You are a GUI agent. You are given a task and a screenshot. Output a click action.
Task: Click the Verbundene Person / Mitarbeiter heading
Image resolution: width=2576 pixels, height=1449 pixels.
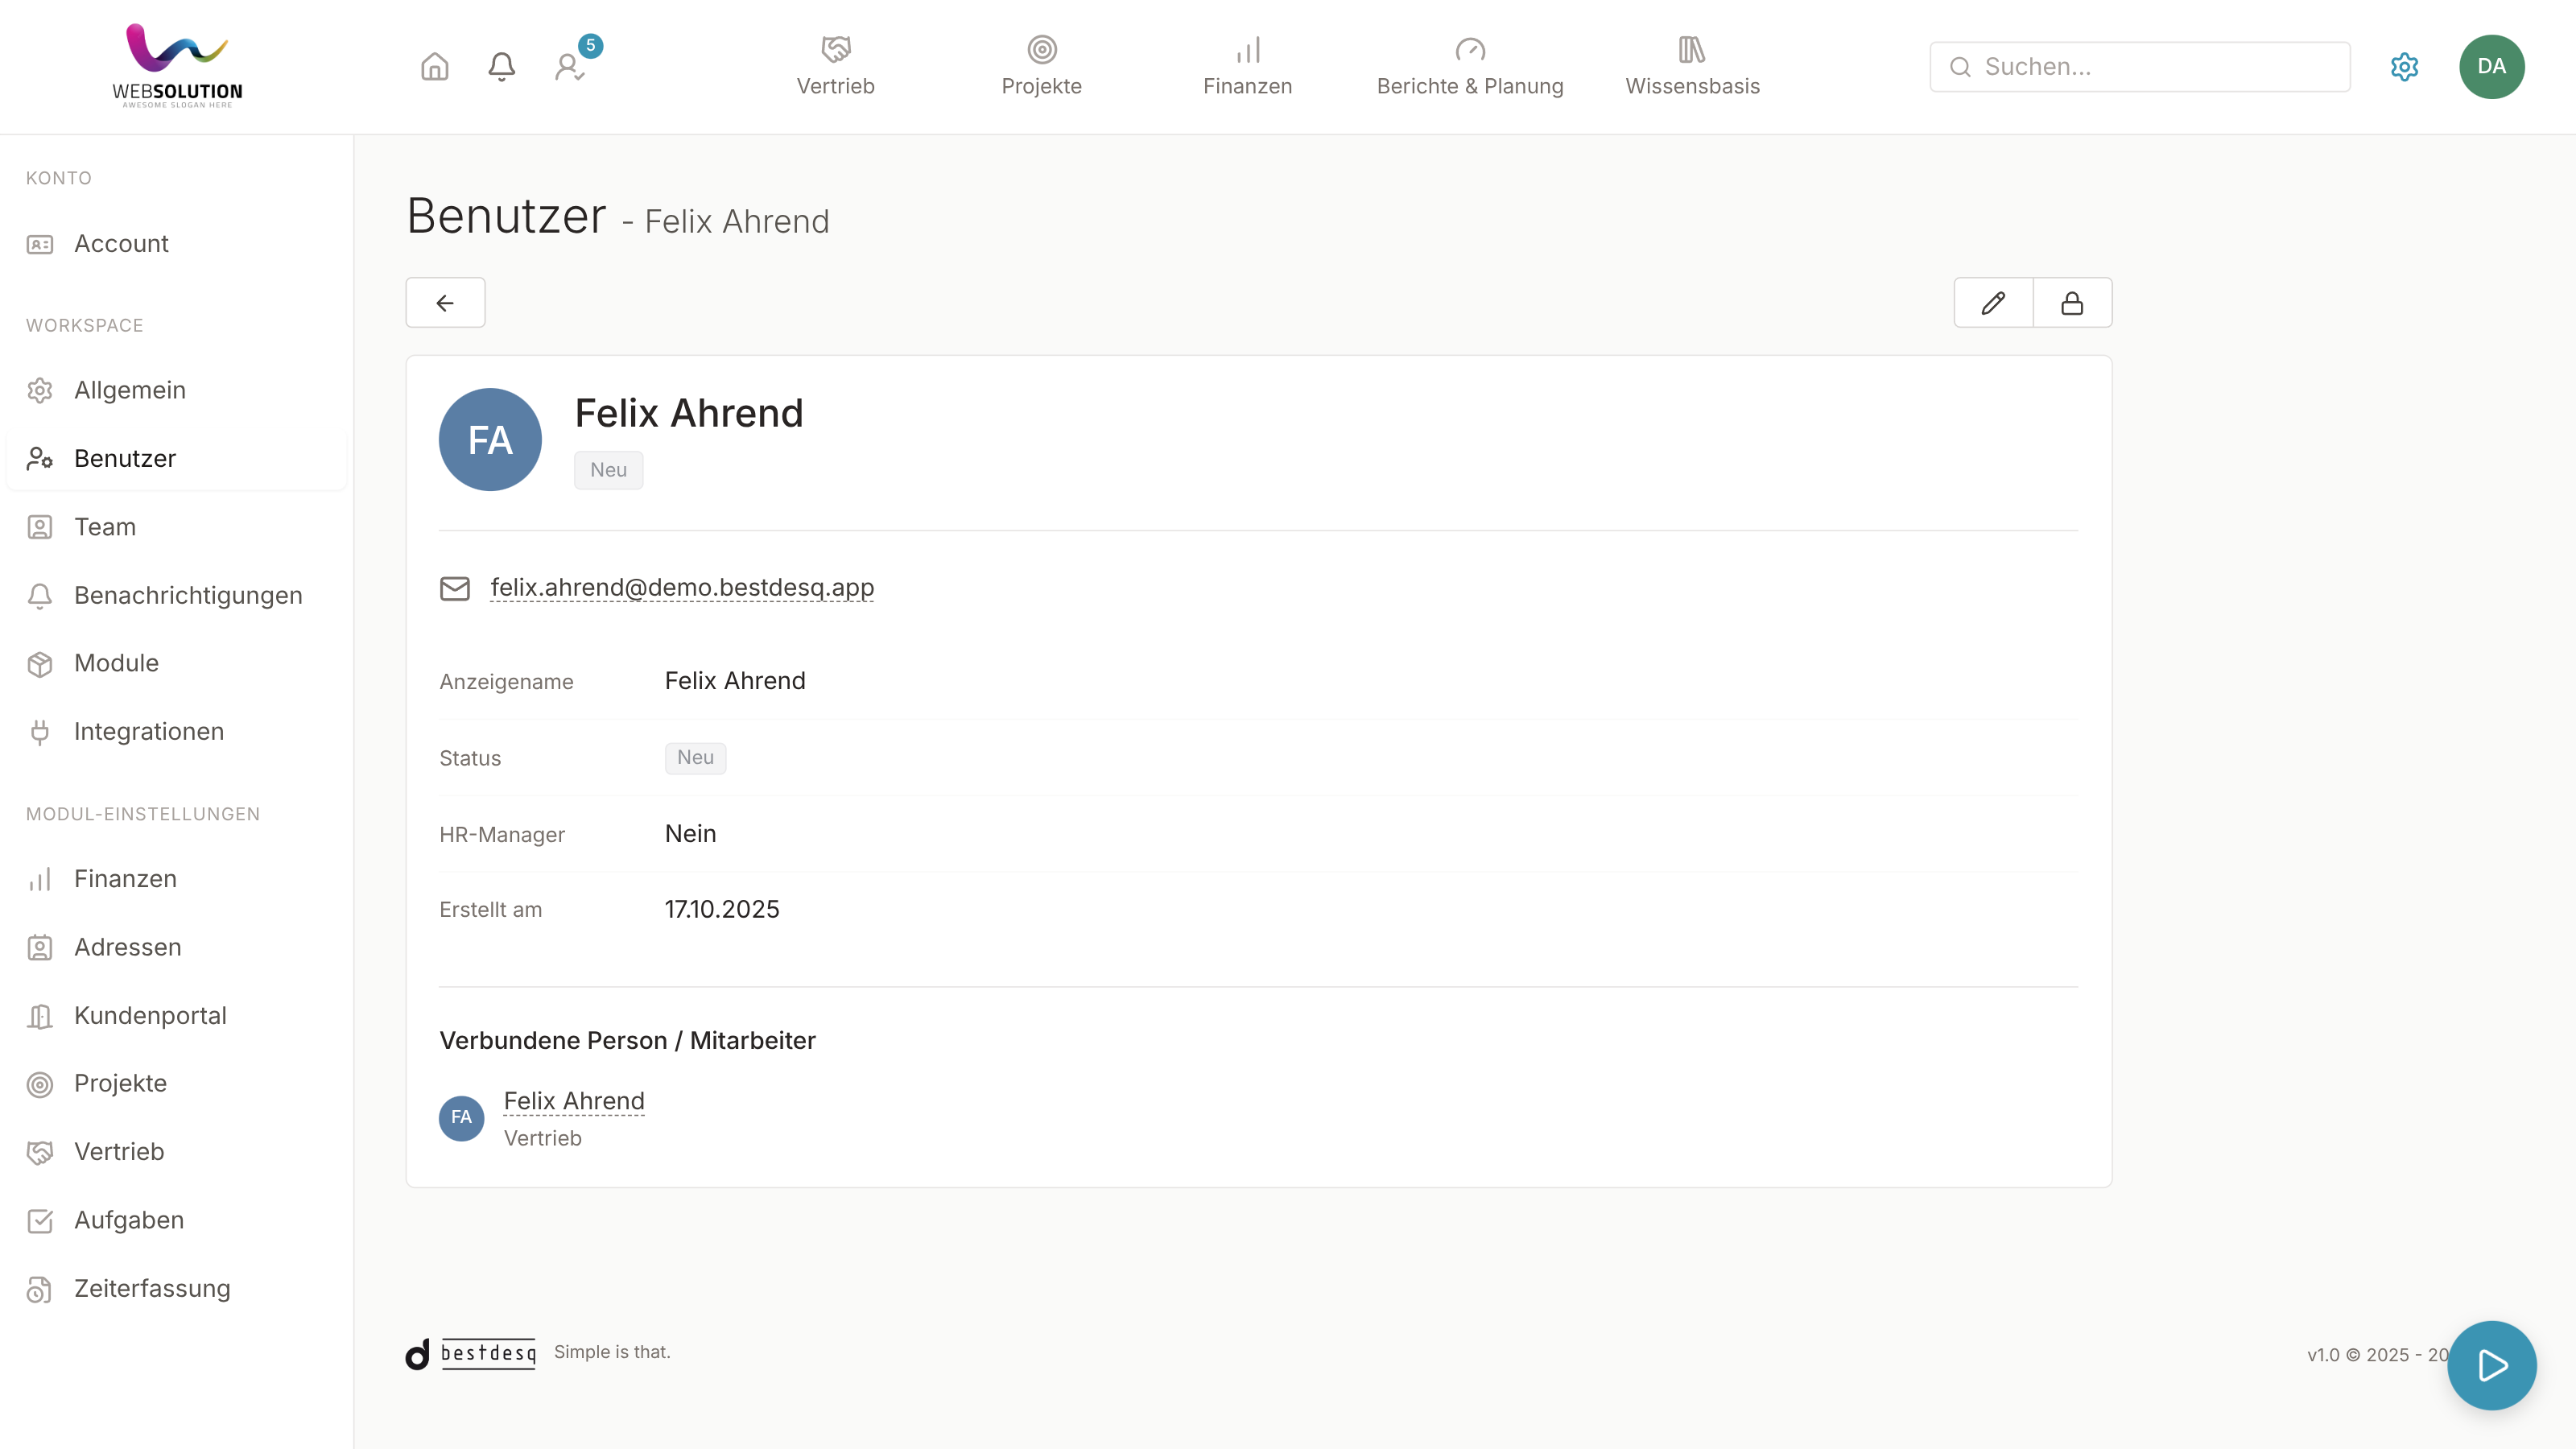pyautogui.click(x=627, y=1041)
